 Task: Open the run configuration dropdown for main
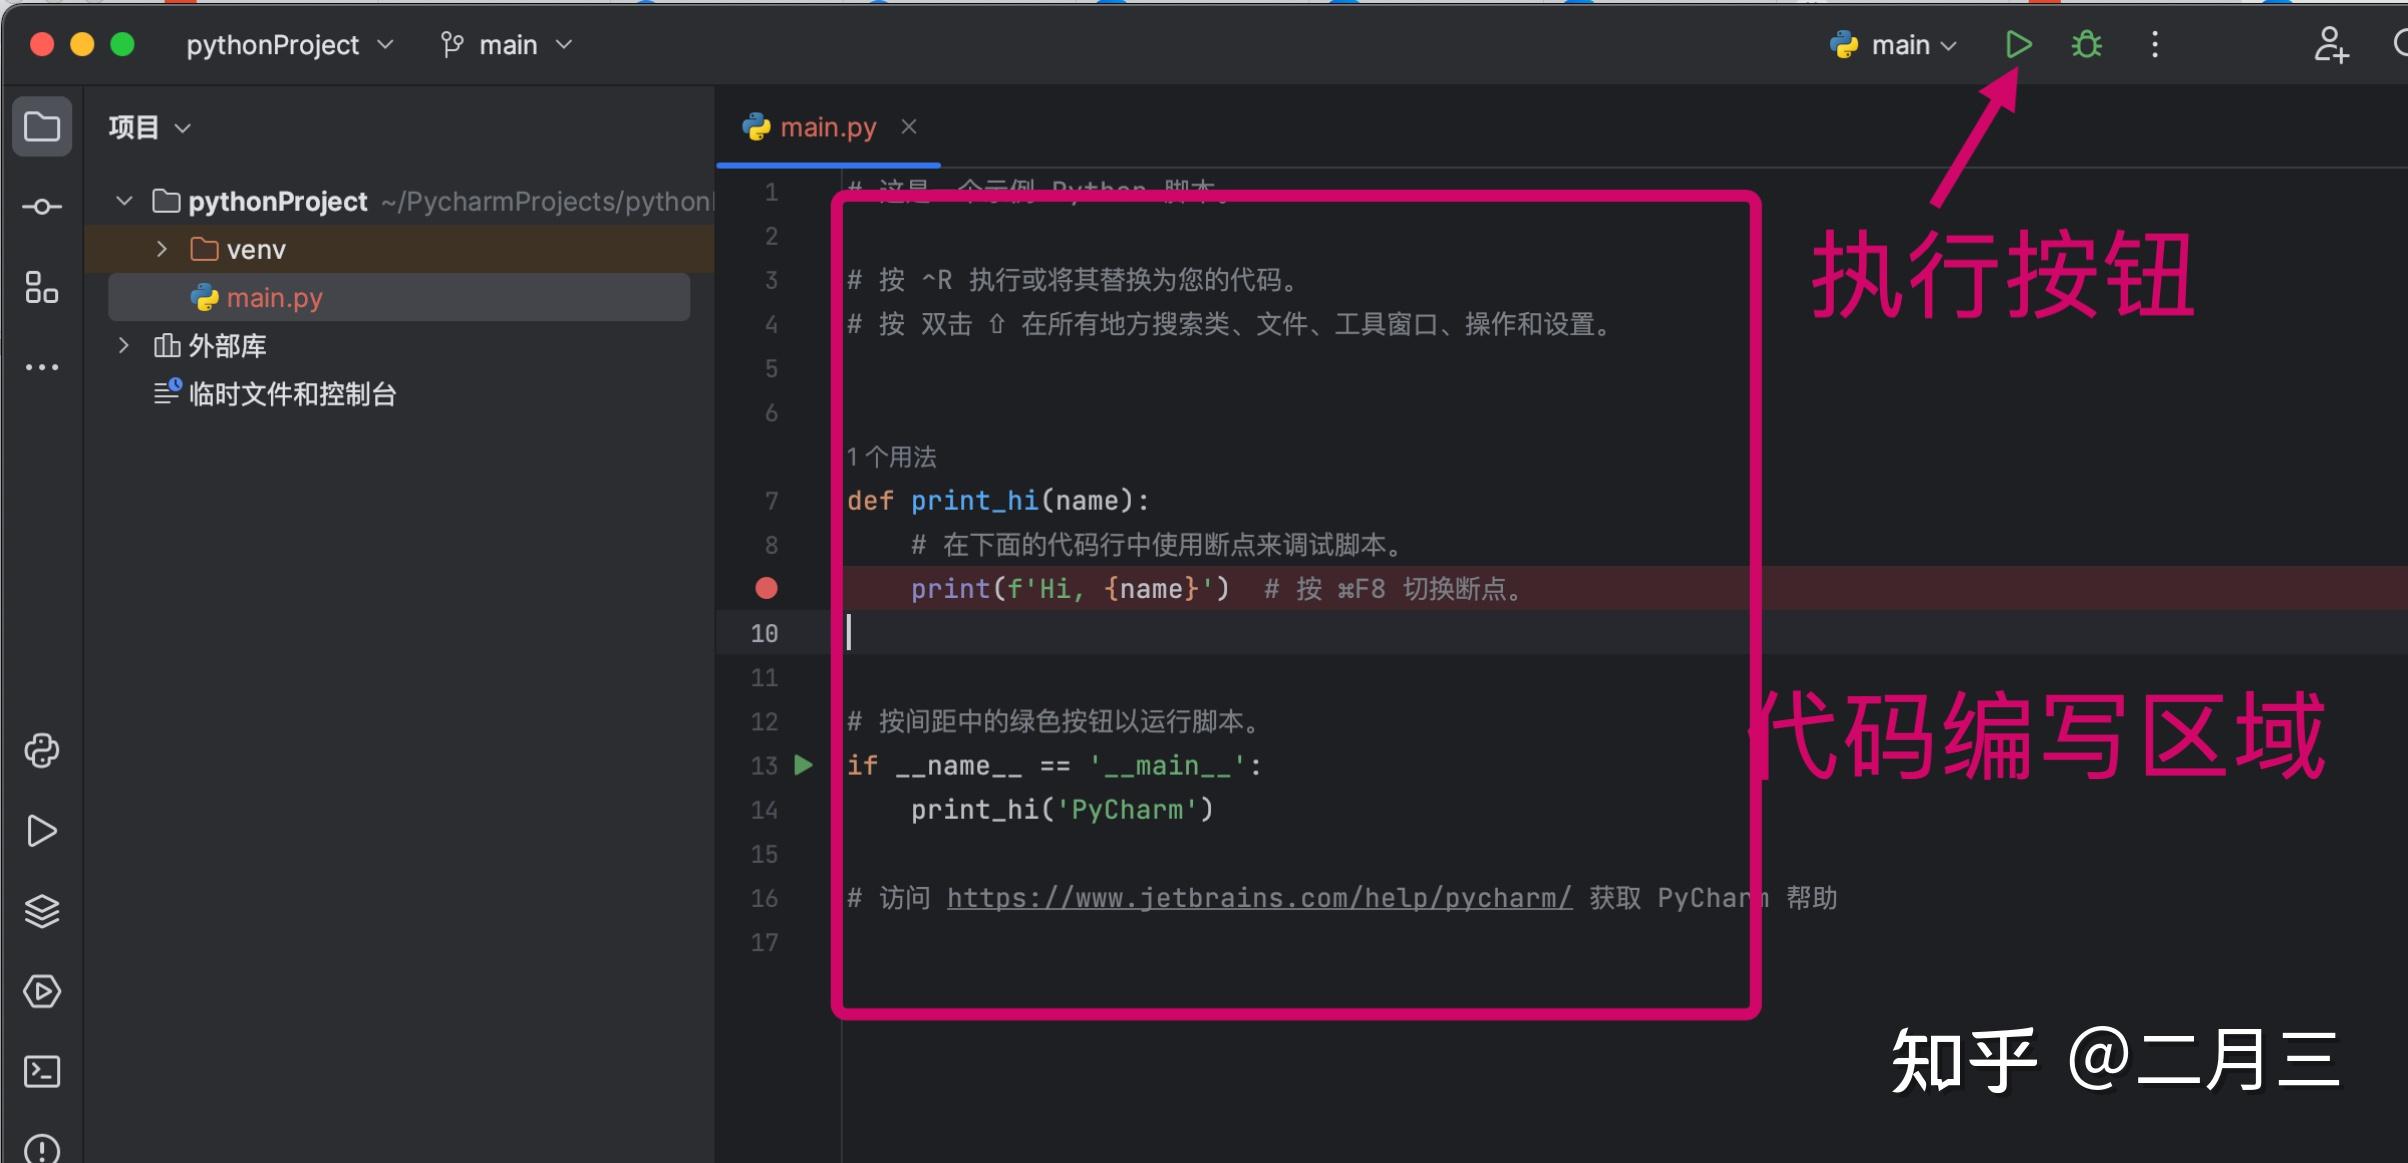point(1892,44)
